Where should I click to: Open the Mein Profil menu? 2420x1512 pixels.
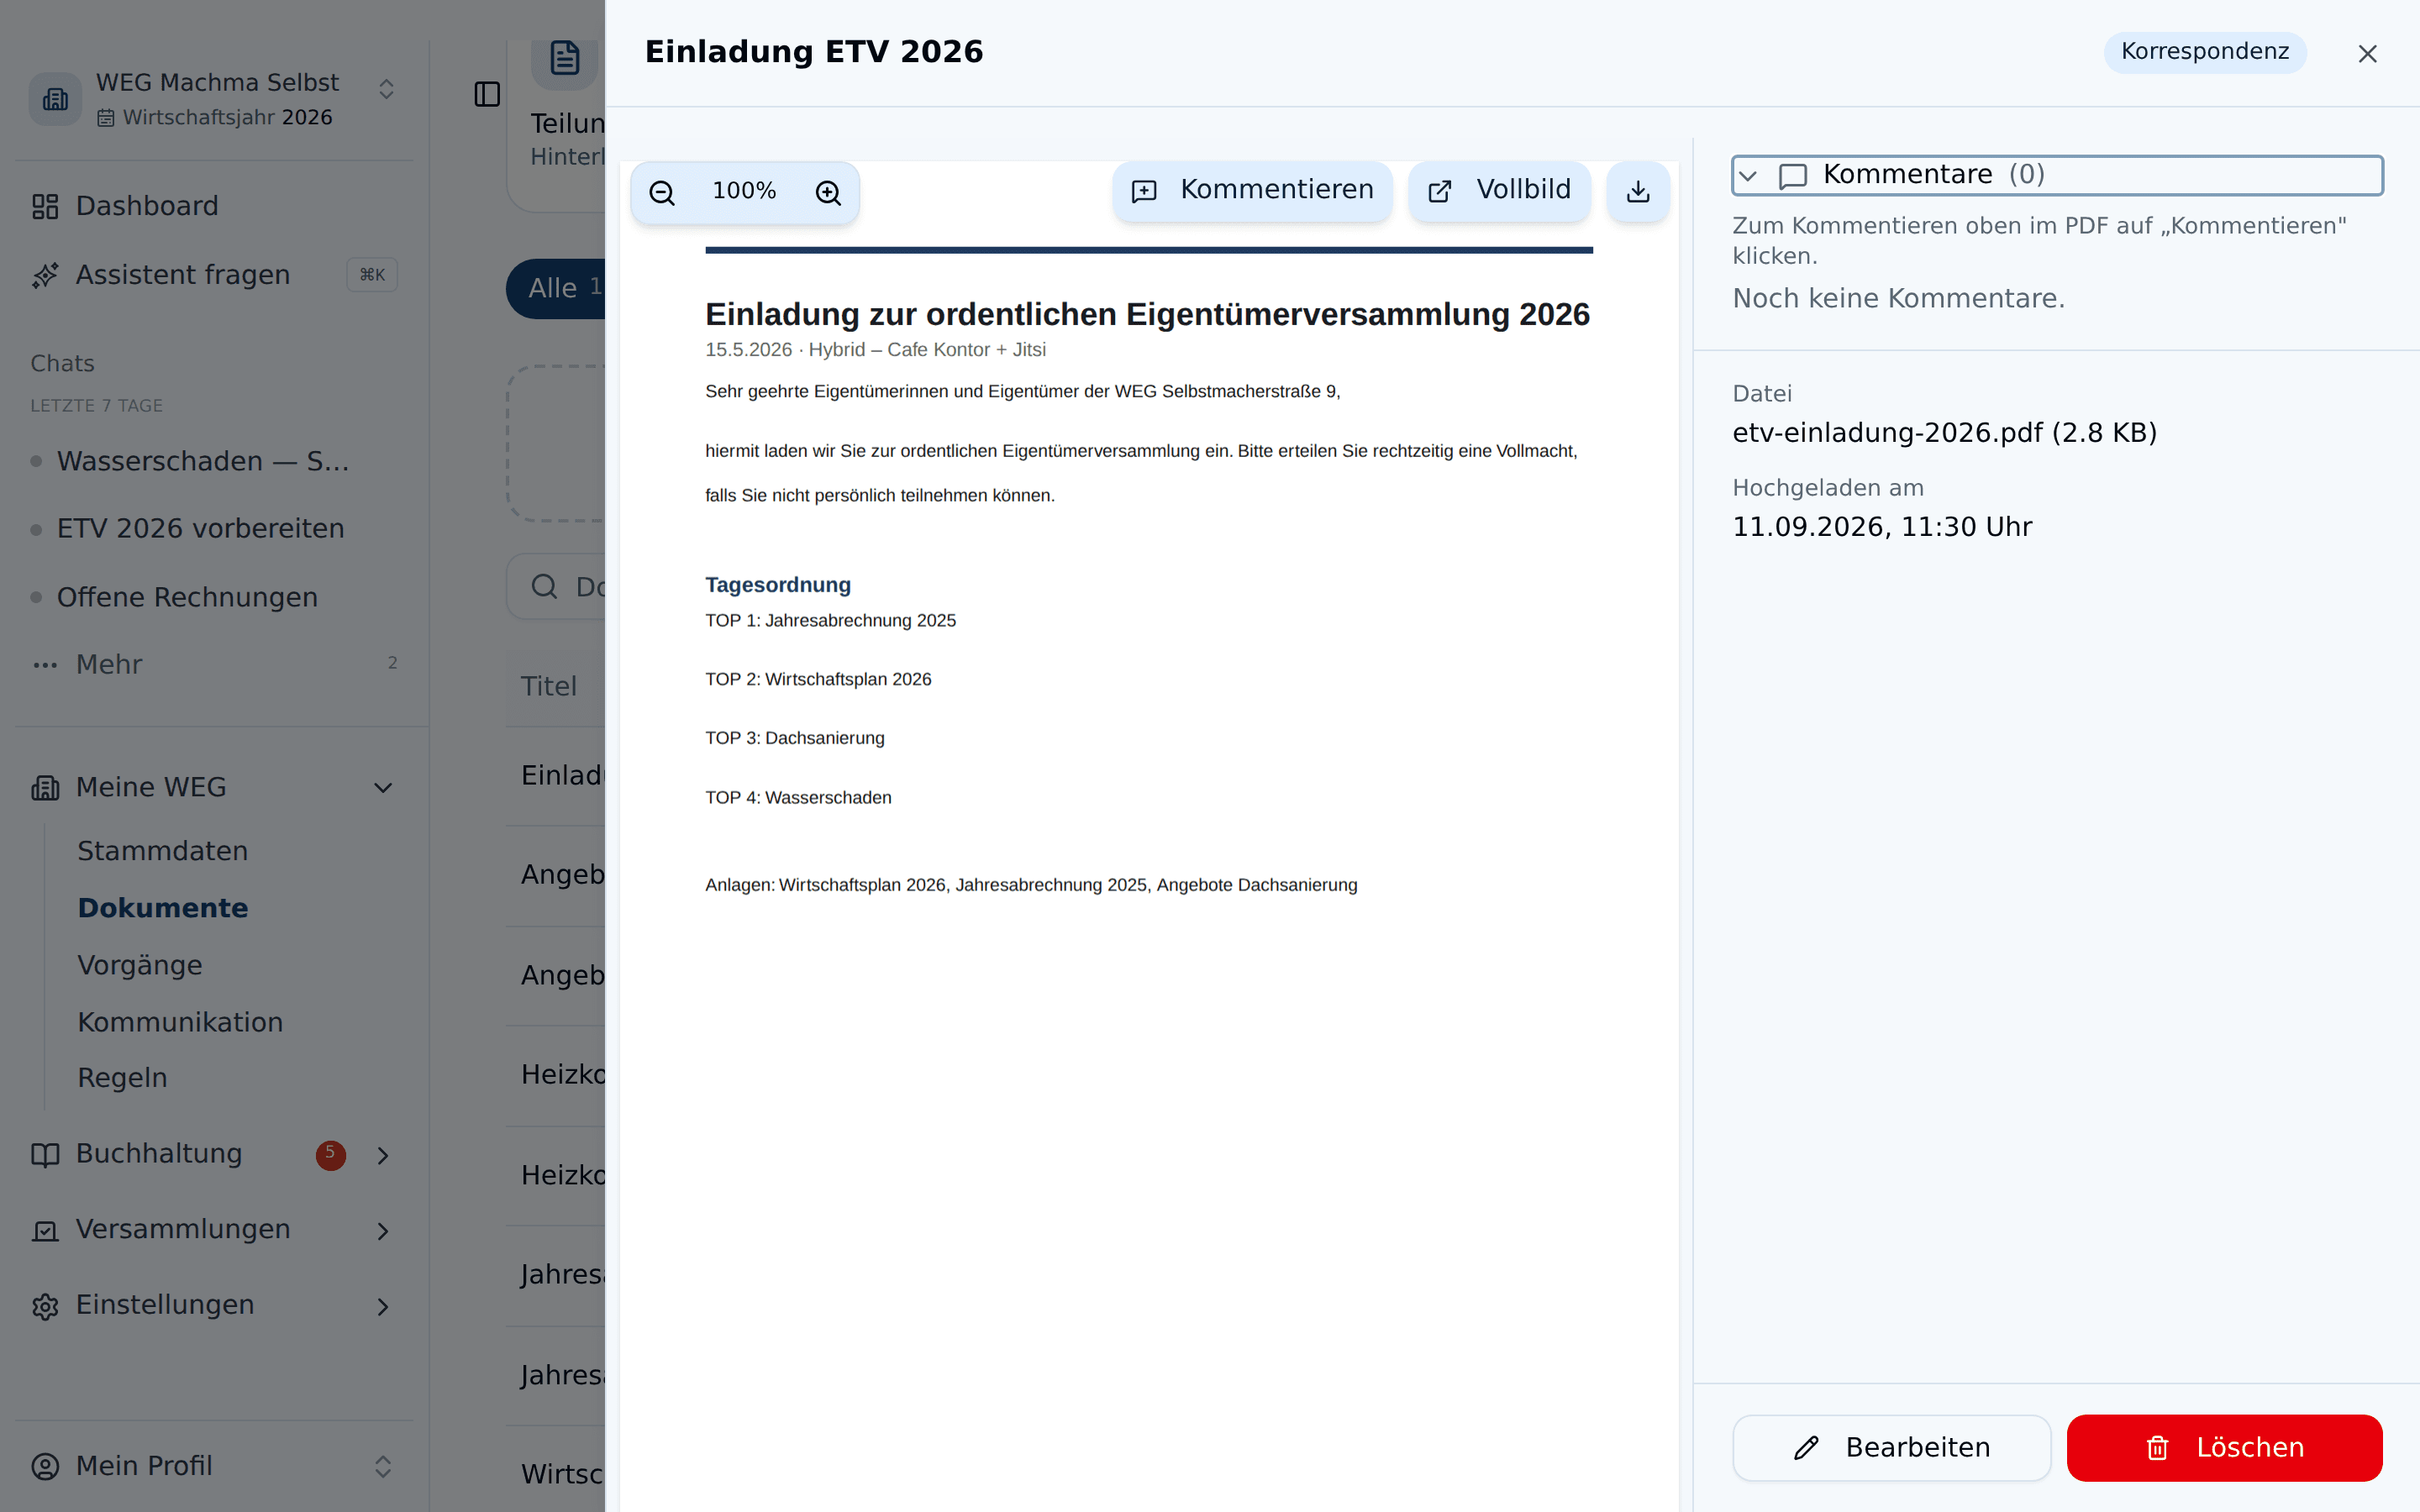tap(215, 1466)
